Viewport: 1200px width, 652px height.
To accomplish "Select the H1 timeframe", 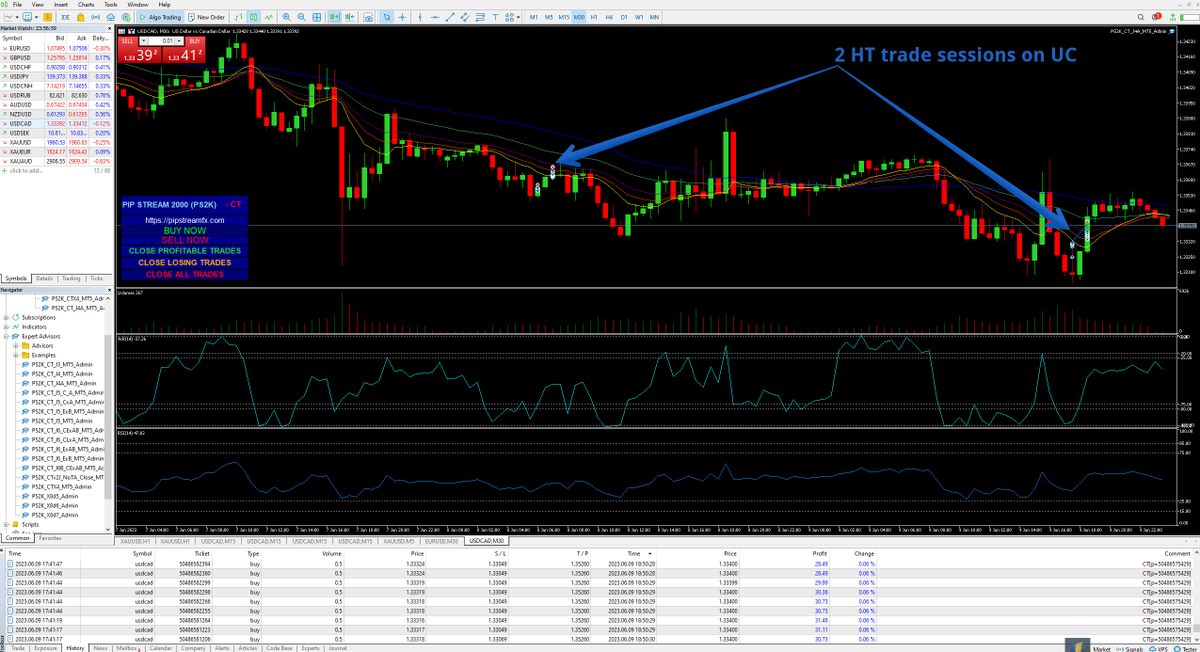I will (594, 17).
